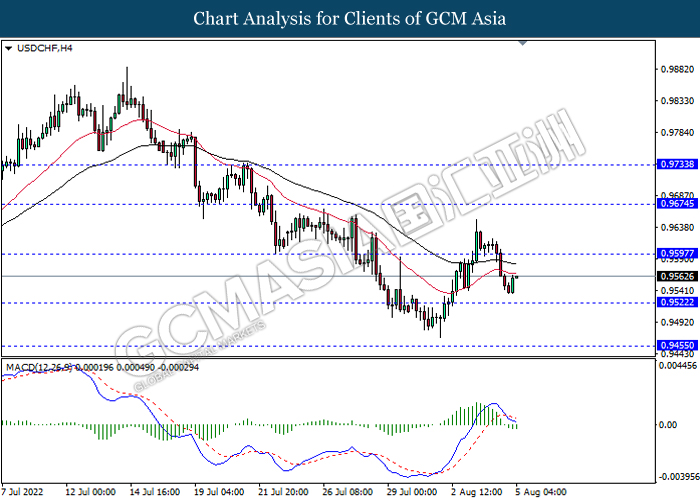The width and height of the screenshot is (700, 500).
Task: Click the 0.96380 price axis value
Action: [x=677, y=228]
